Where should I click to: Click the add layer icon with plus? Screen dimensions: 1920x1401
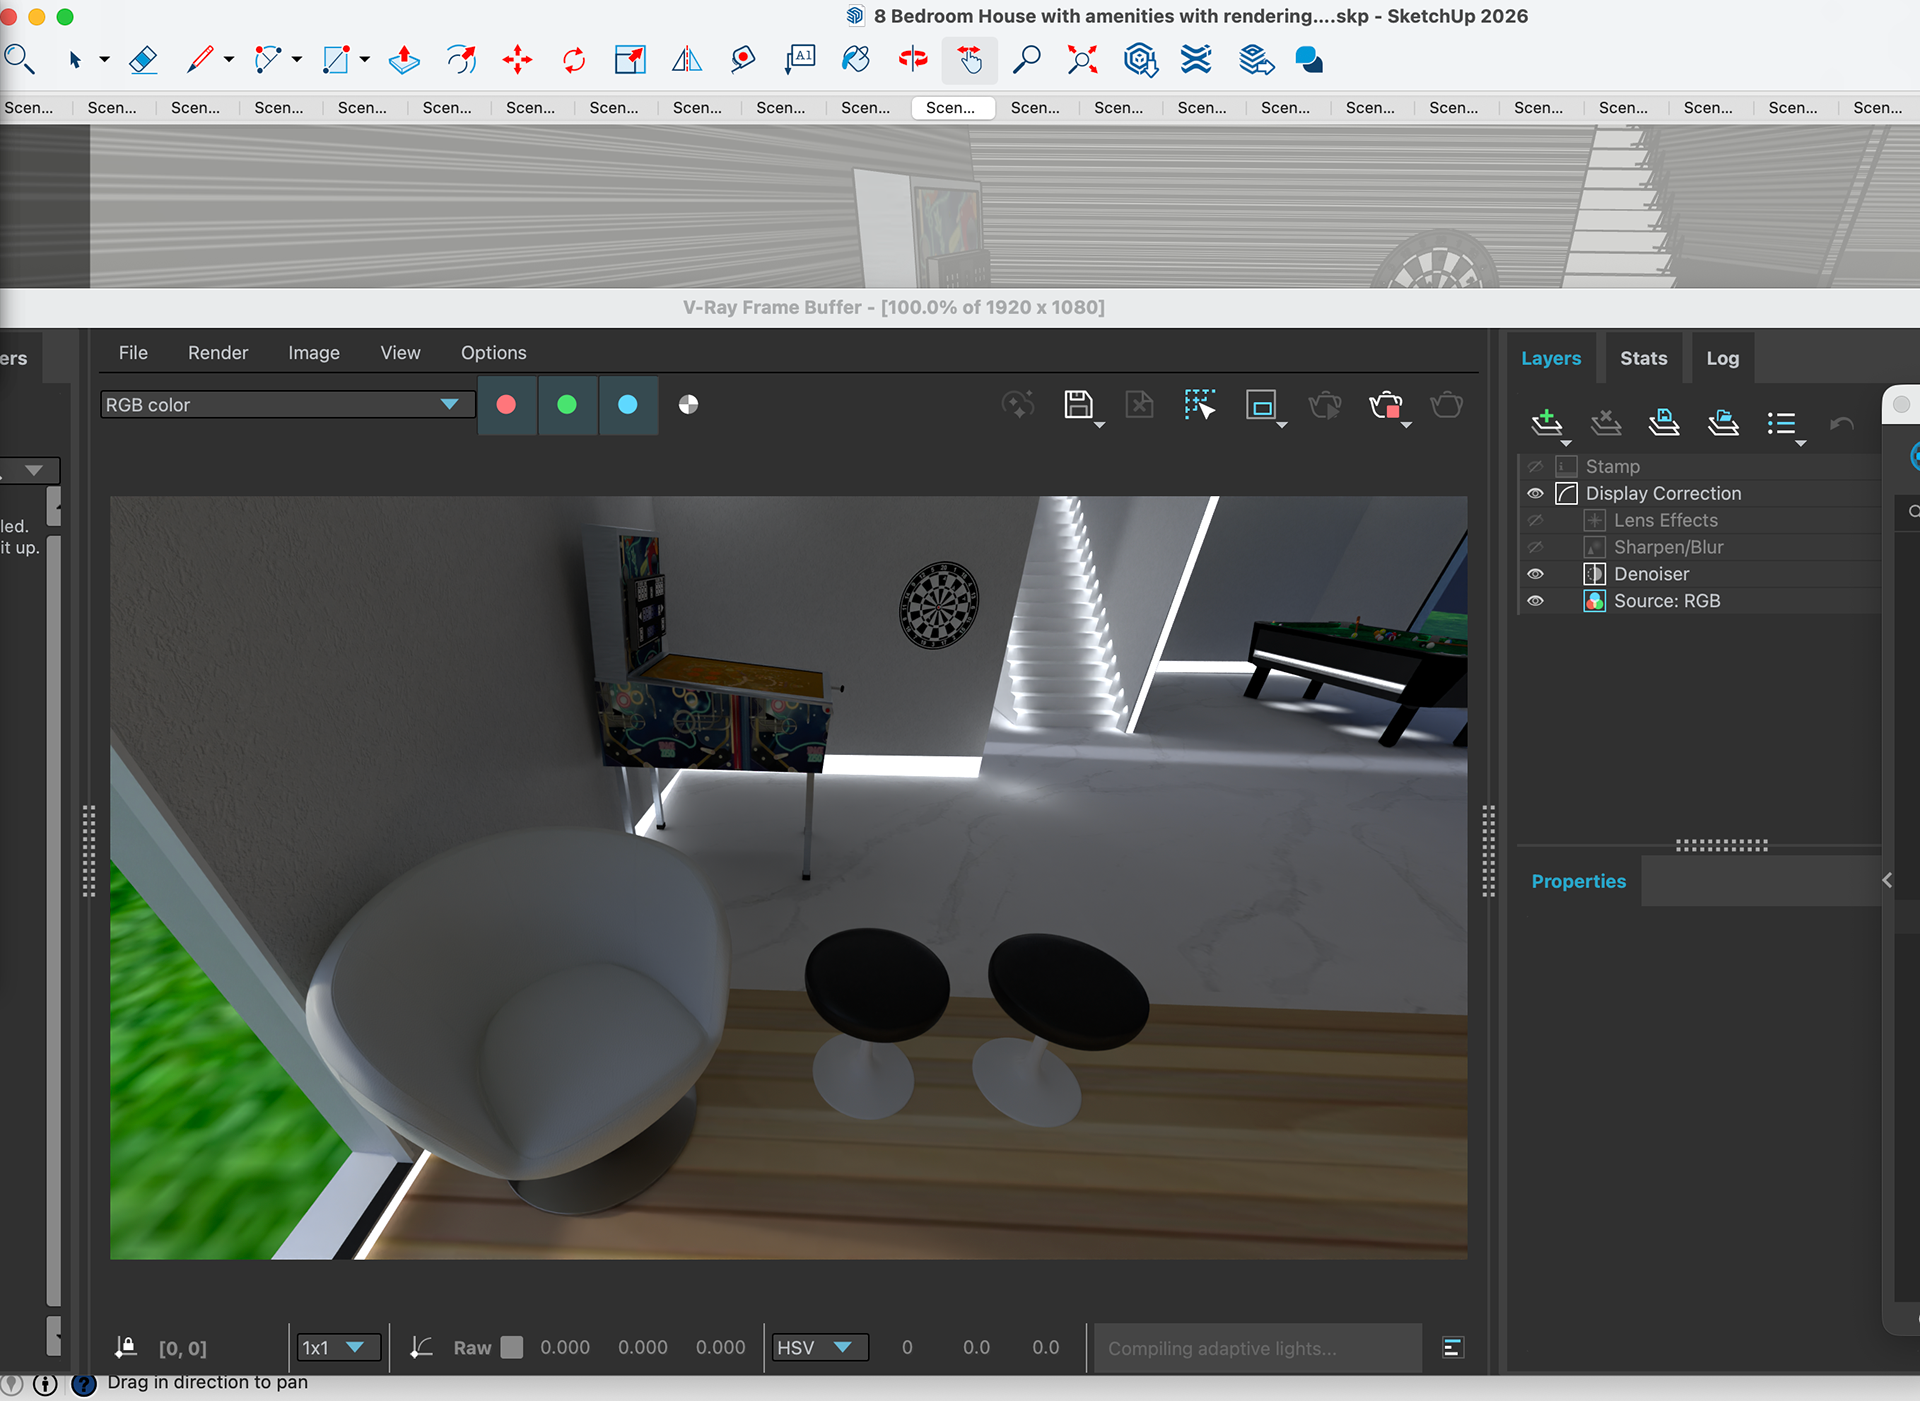[1546, 422]
